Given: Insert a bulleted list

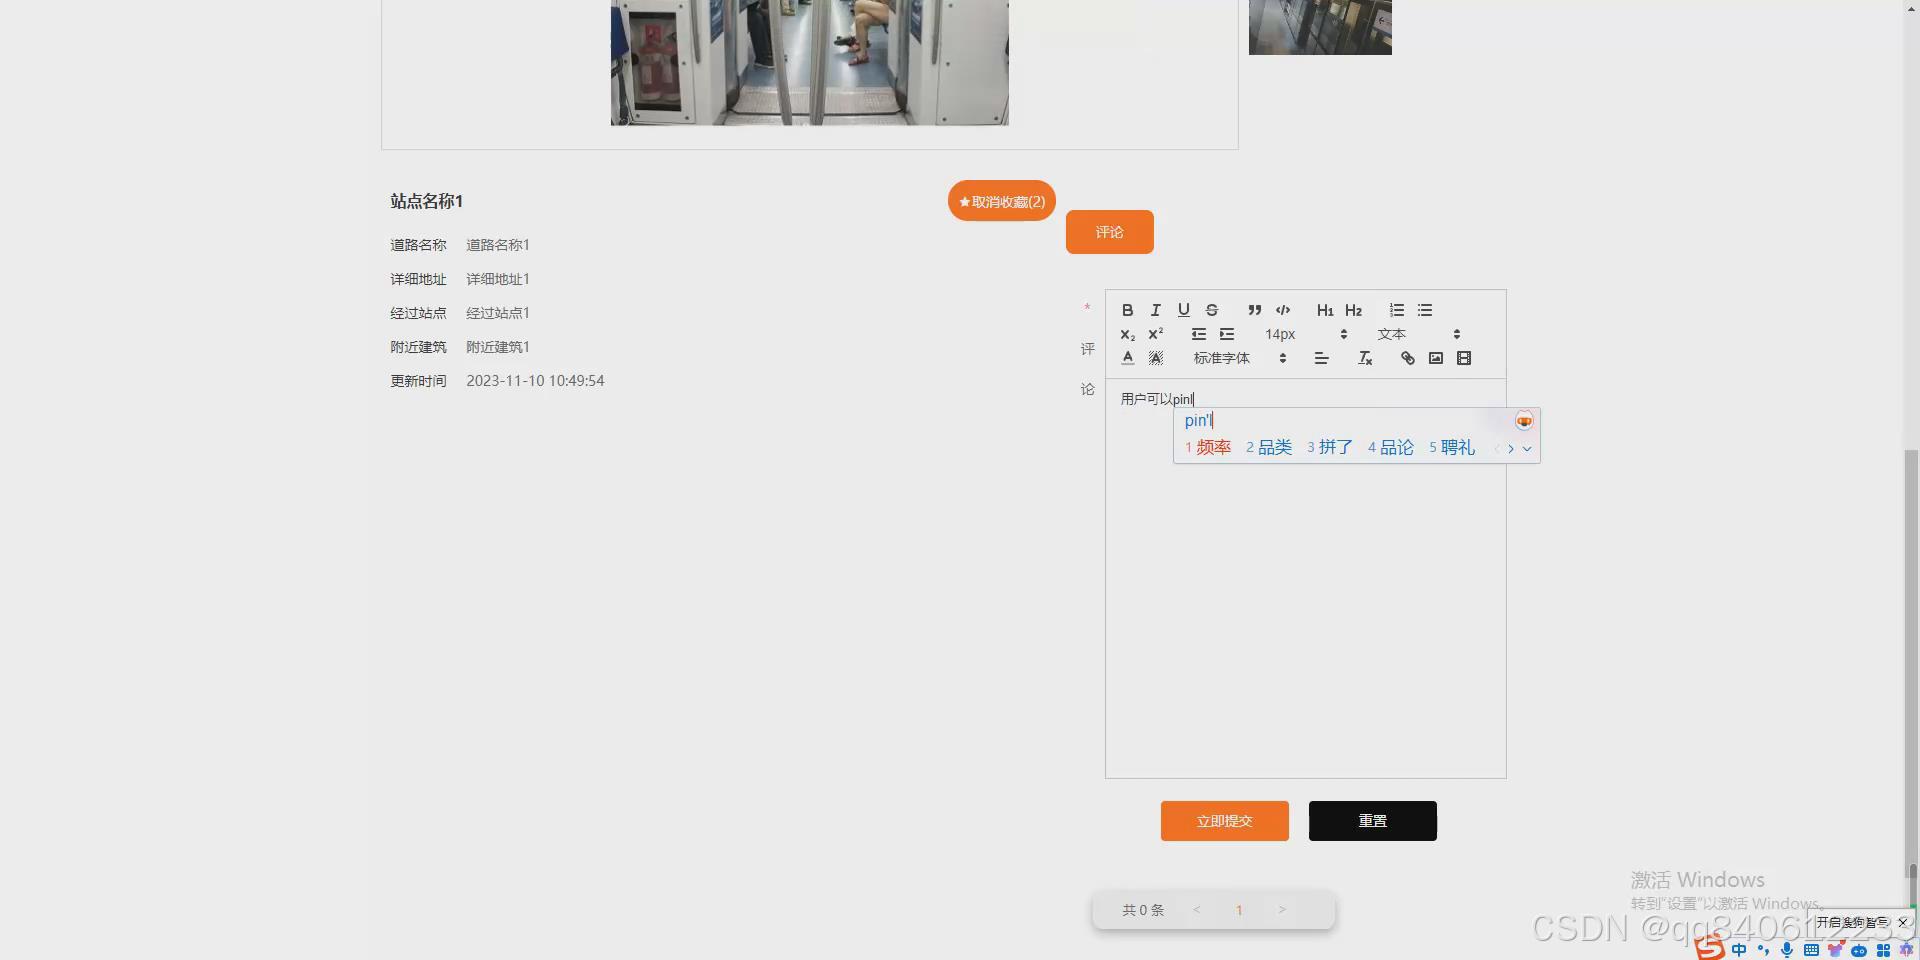Looking at the screenshot, I should click(x=1425, y=310).
